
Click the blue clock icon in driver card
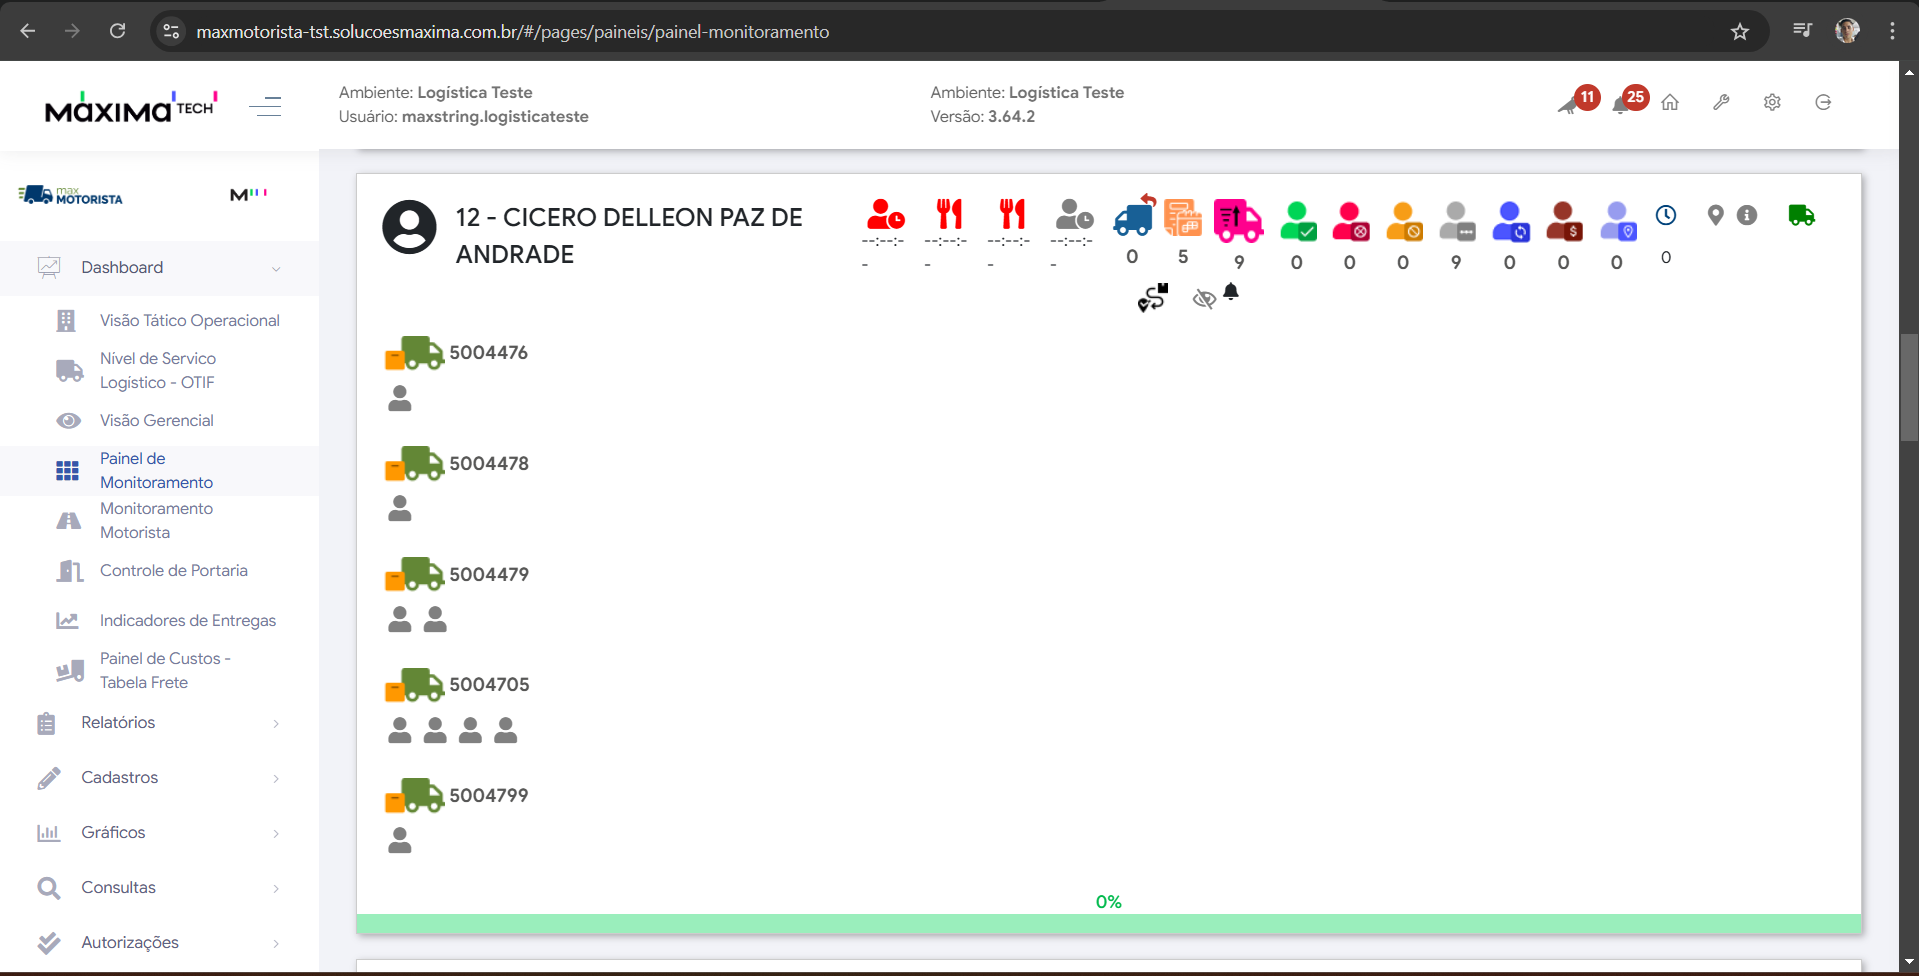pos(1666,215)
